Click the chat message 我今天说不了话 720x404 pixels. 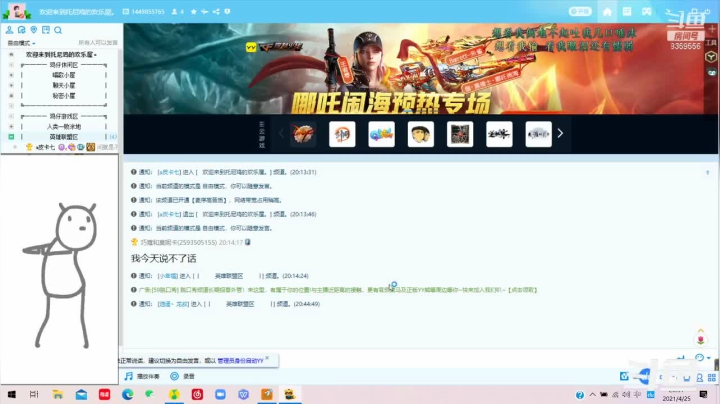coord(163,258)
